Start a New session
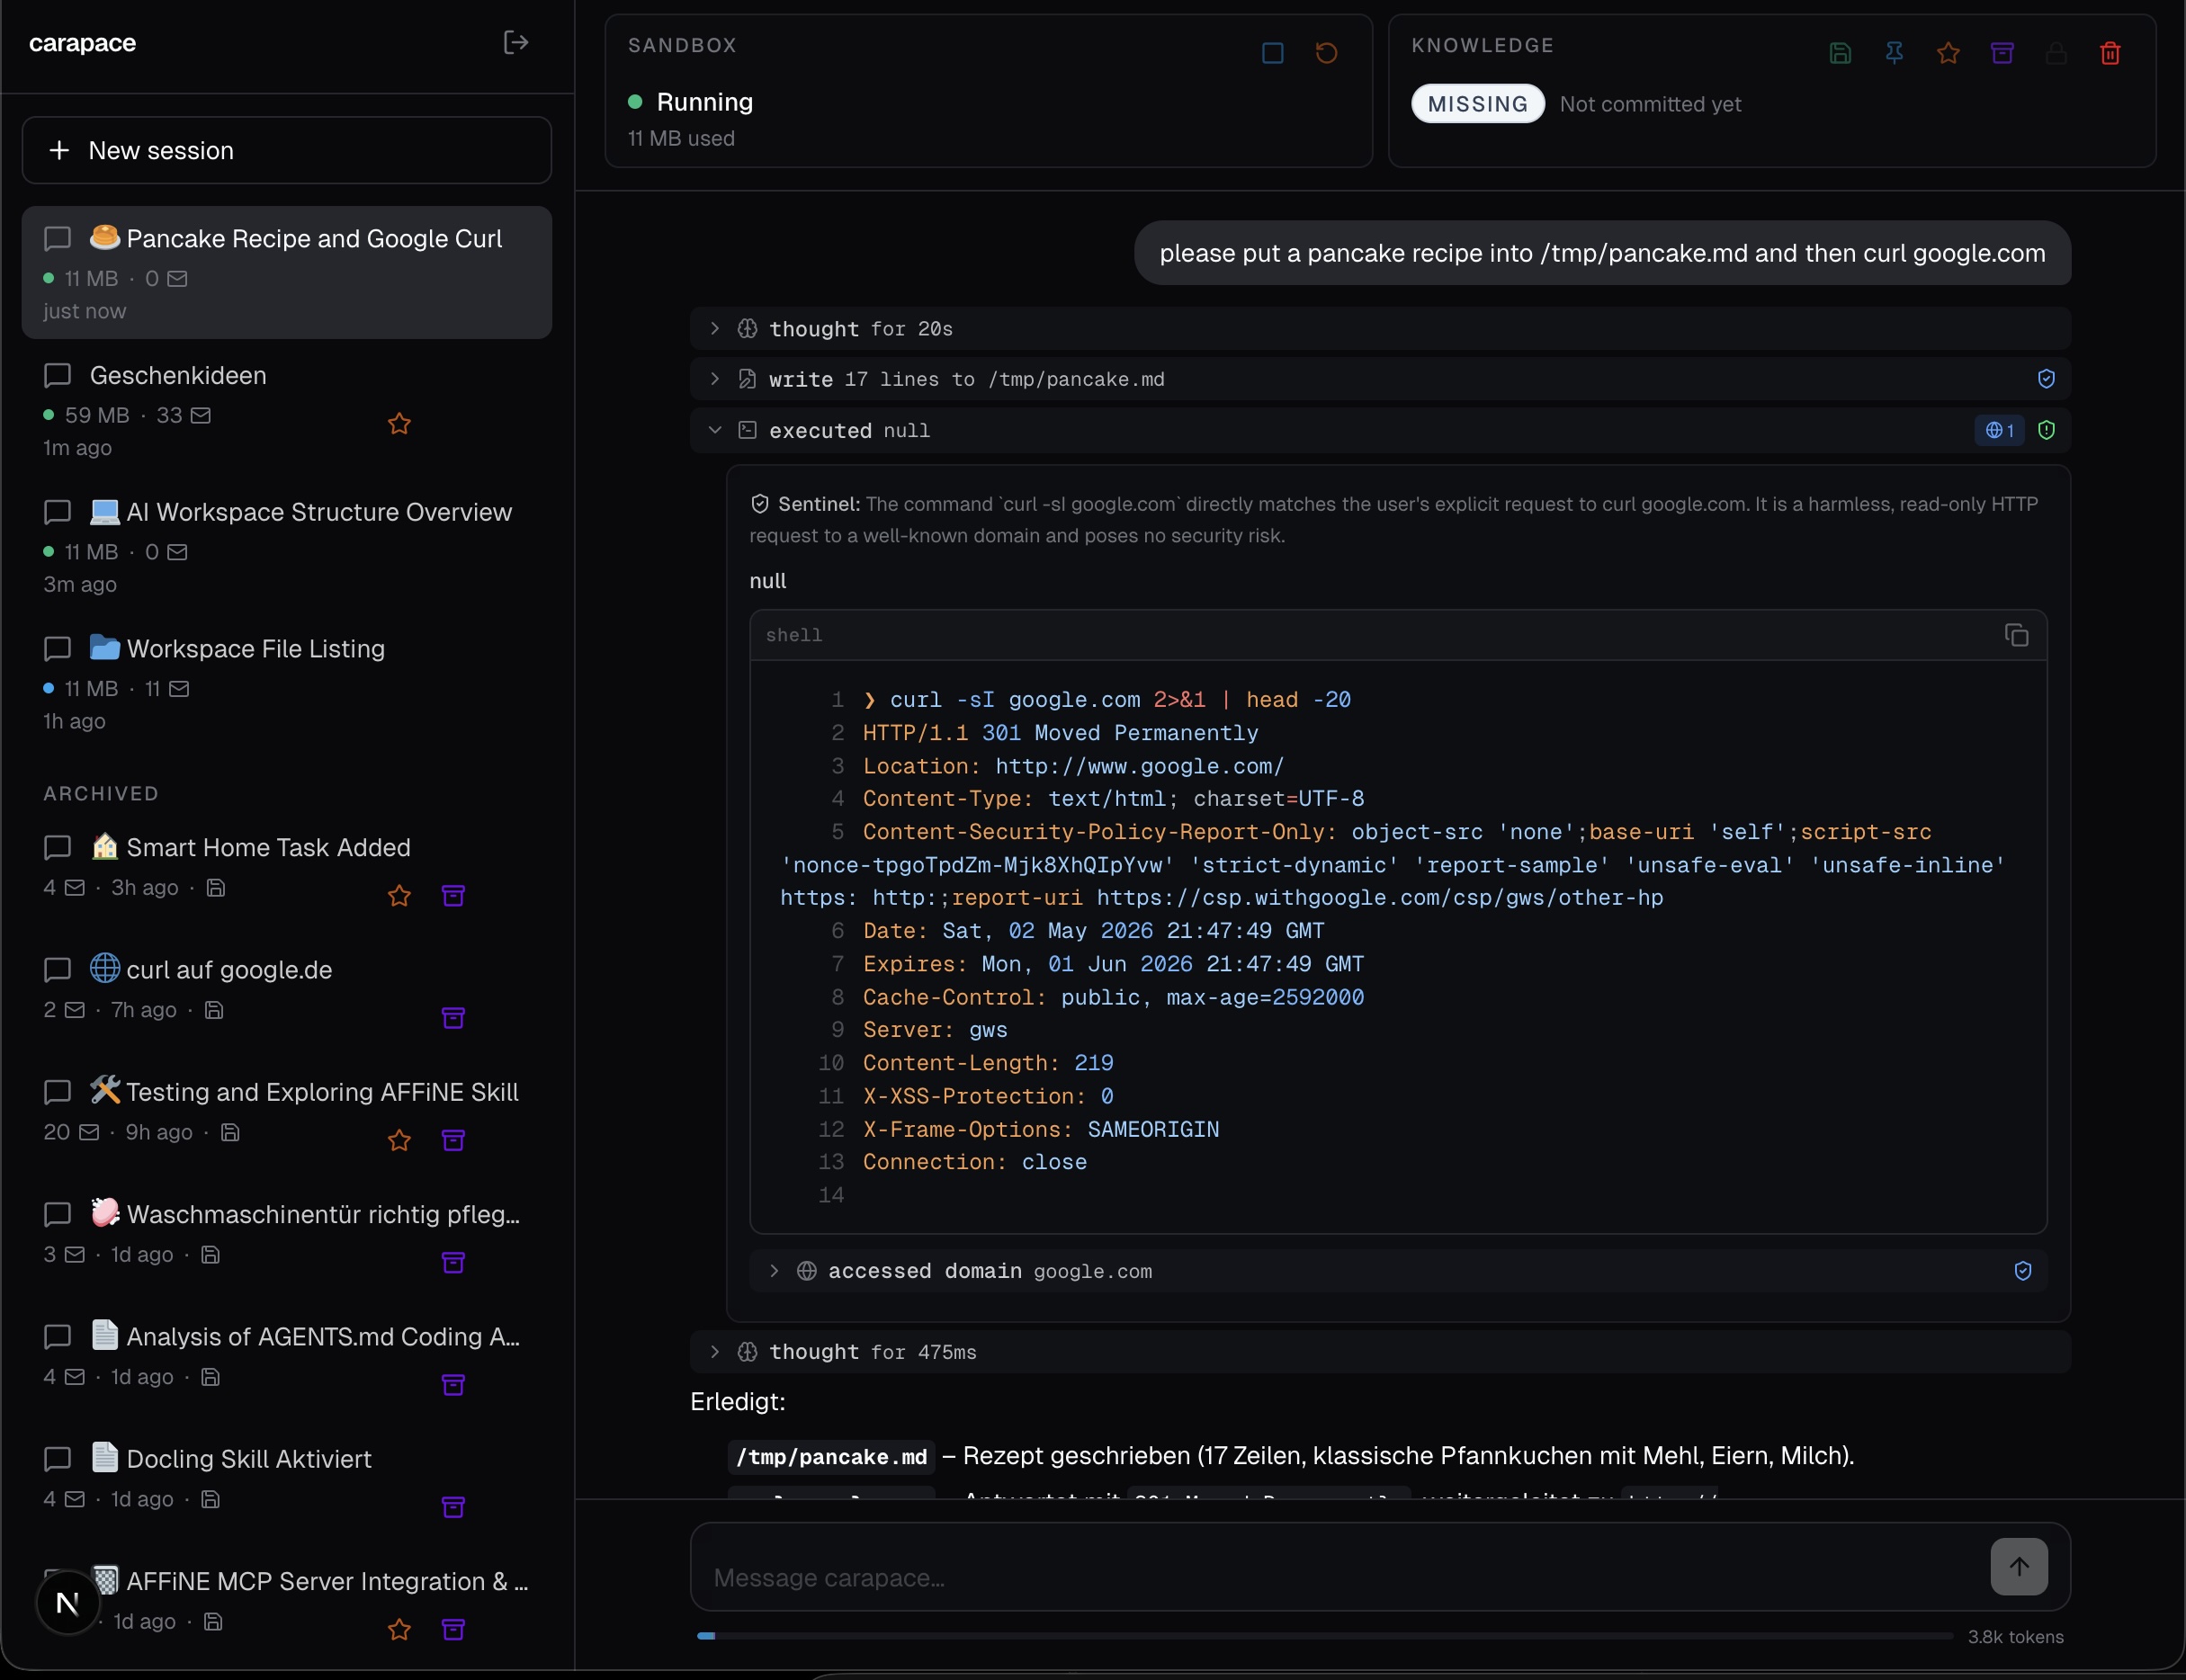Image resolution: width=2186 pixels, height=1680 pixels. (287, 150)
